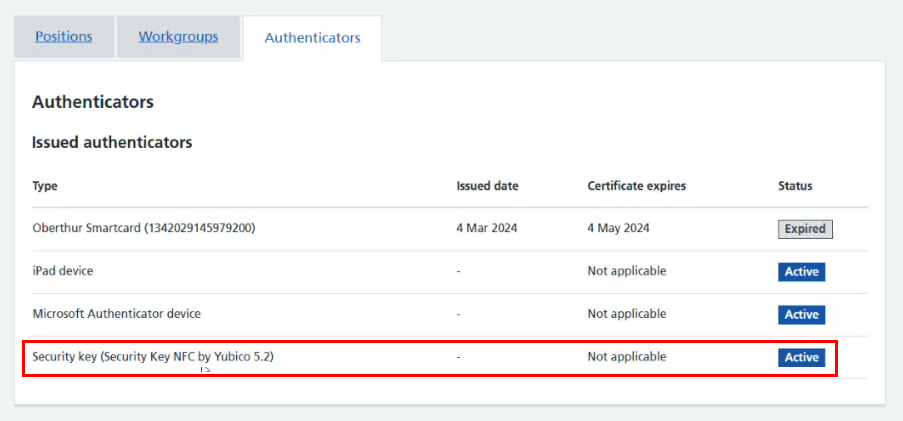Click the Active badge in iPad device row
Image resolution: width=903 pixels, height=421 pixels.
(x=802, y=271)
